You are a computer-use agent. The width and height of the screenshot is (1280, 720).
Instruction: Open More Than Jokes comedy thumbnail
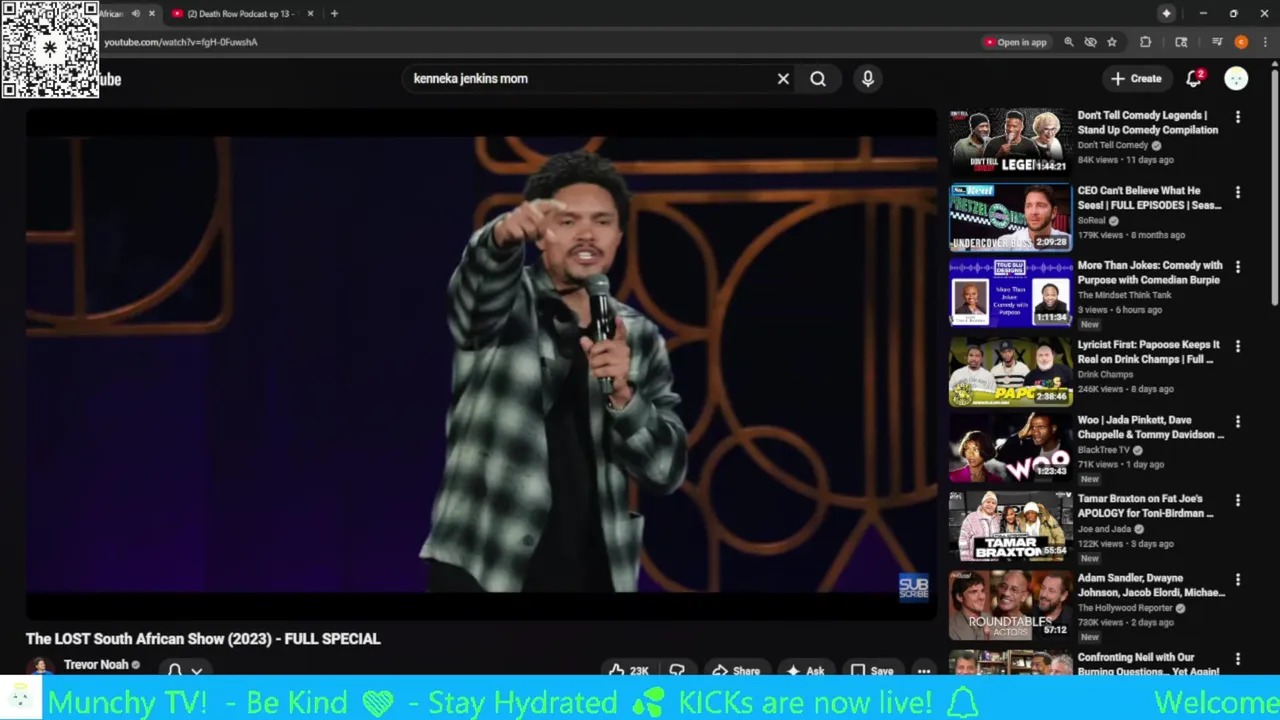point(1010,292)
